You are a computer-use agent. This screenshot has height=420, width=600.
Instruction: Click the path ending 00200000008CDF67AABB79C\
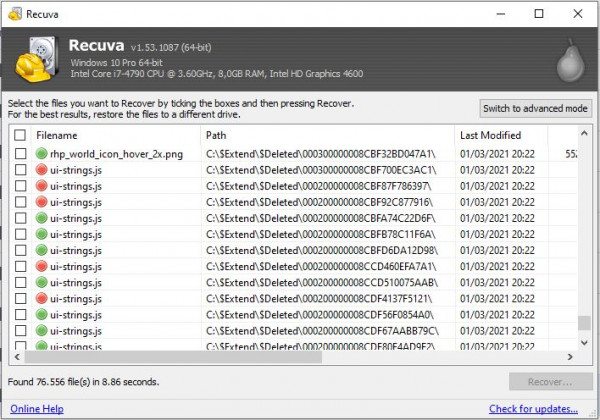[322, 331]
